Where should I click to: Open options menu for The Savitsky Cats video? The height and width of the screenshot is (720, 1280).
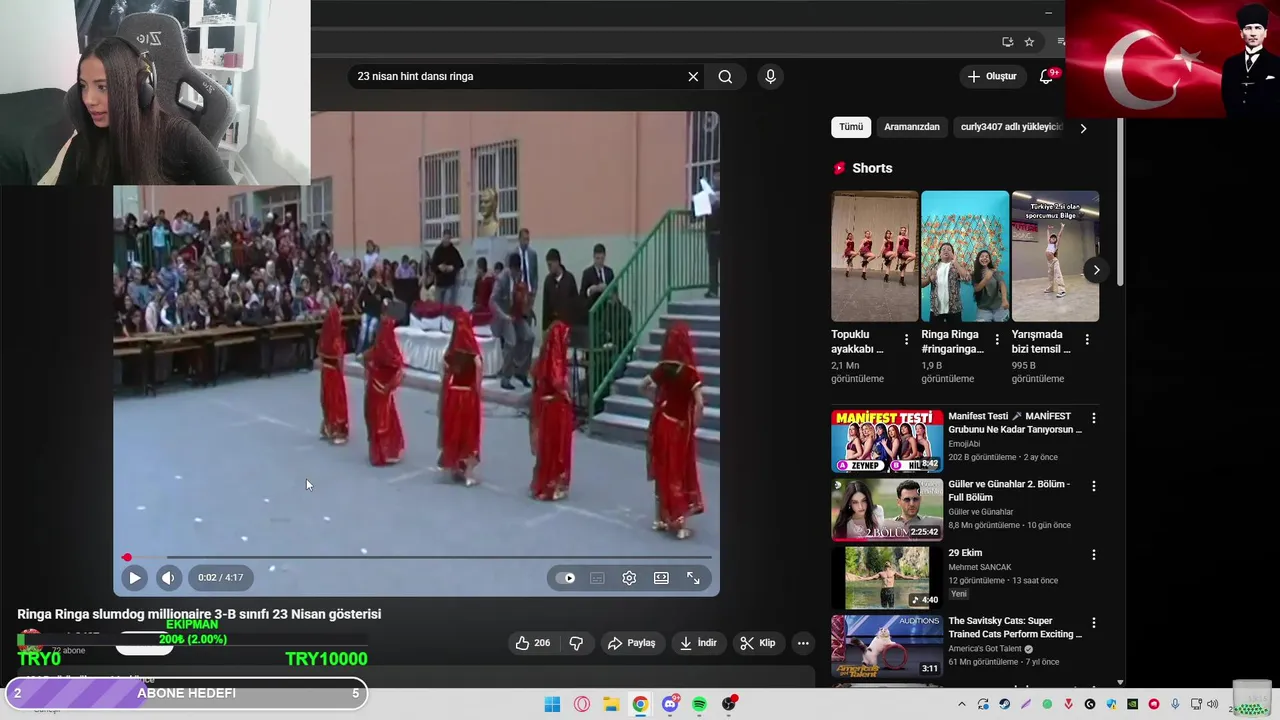1093,623
